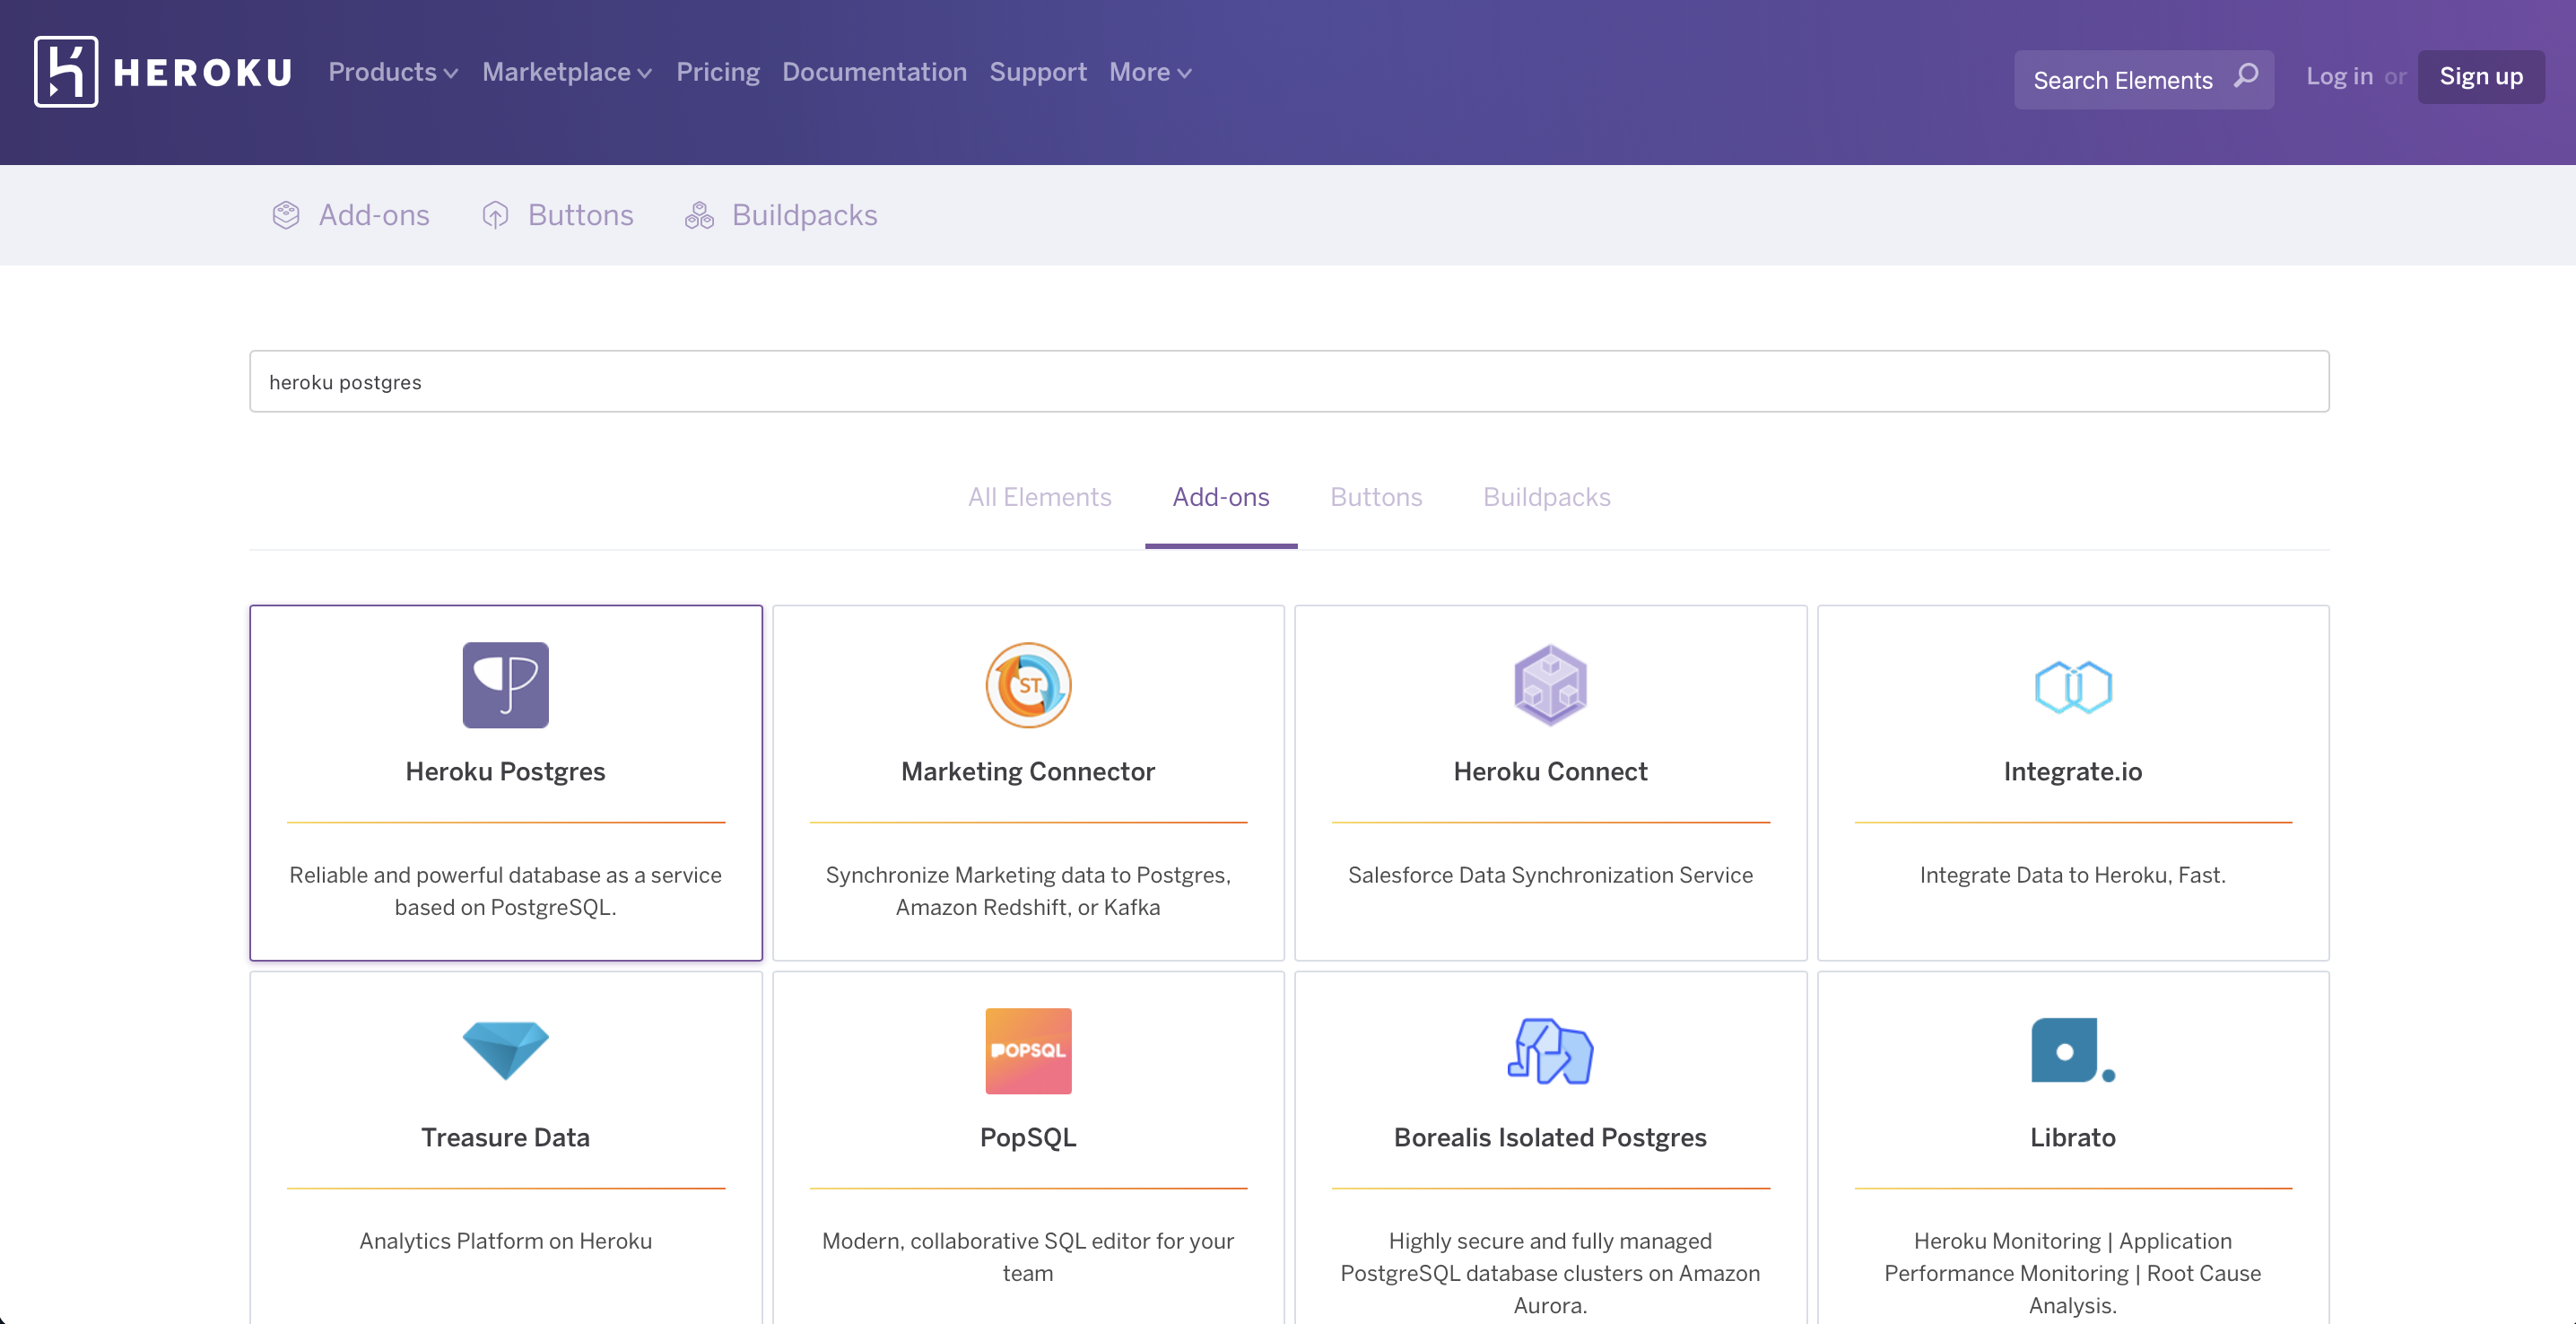Switch to the Buildpacks results tab
This screenshot has width=2576, height=1324.
1546,497
